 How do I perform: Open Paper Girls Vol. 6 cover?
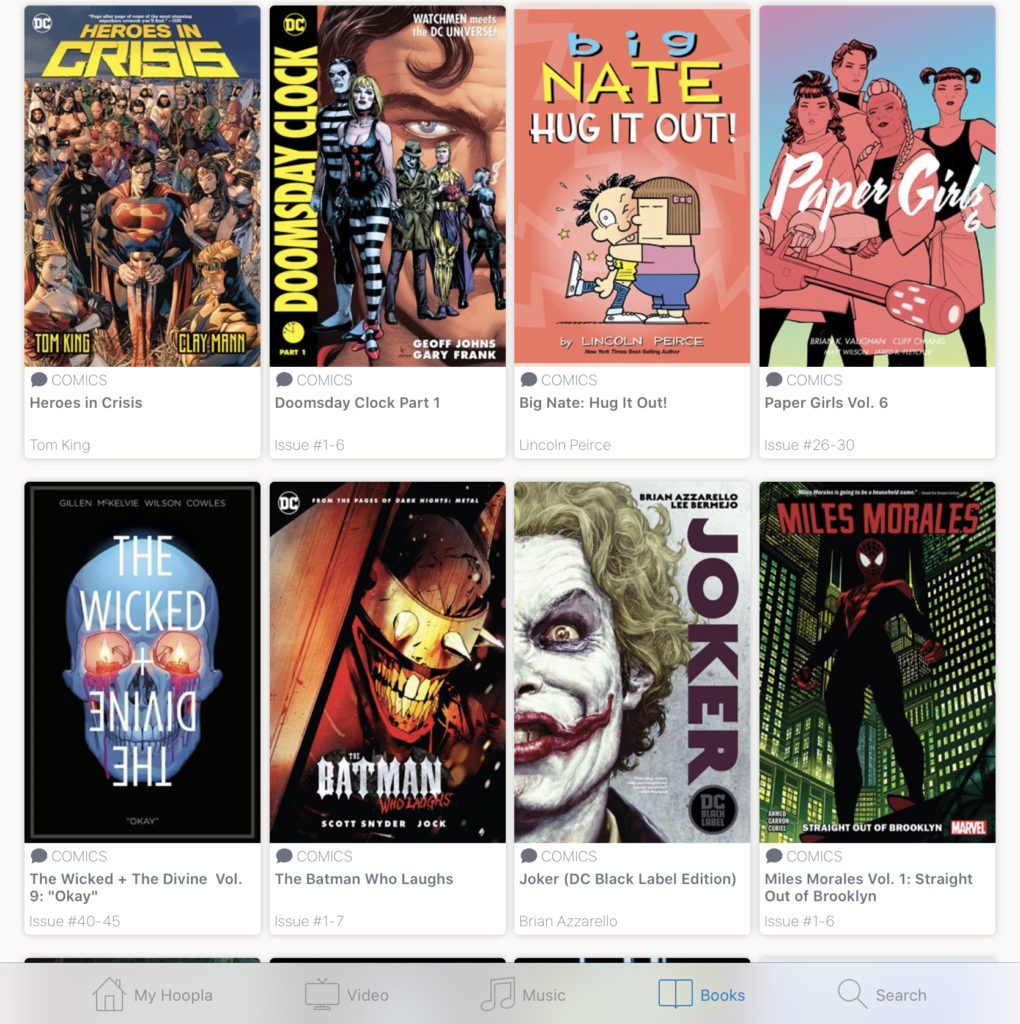877,186
